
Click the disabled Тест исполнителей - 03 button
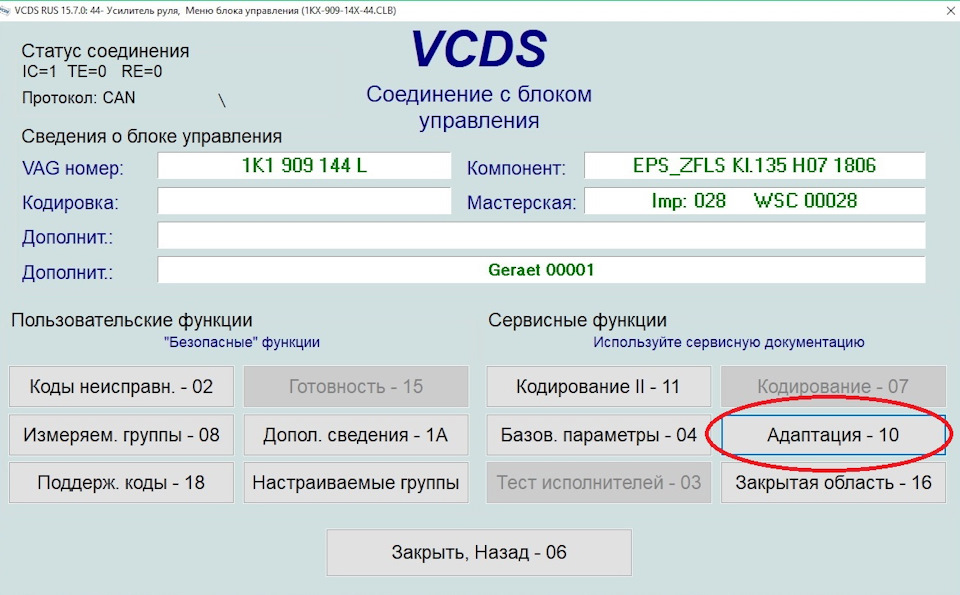[598, 483]
